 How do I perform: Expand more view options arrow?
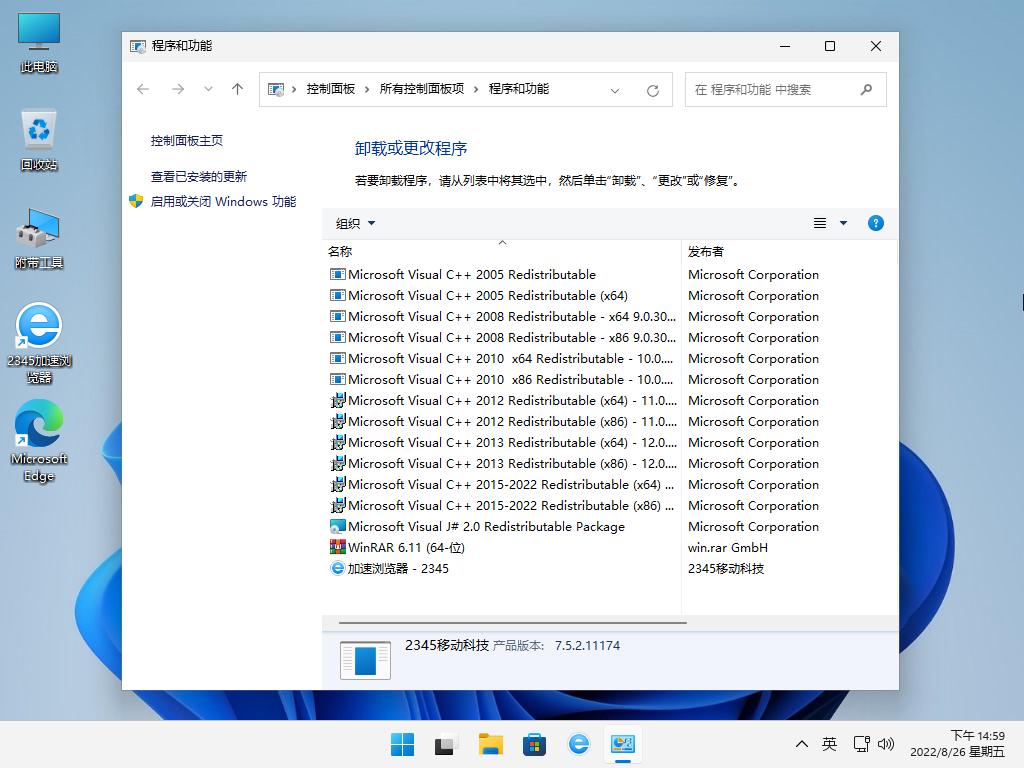(843, 223)
